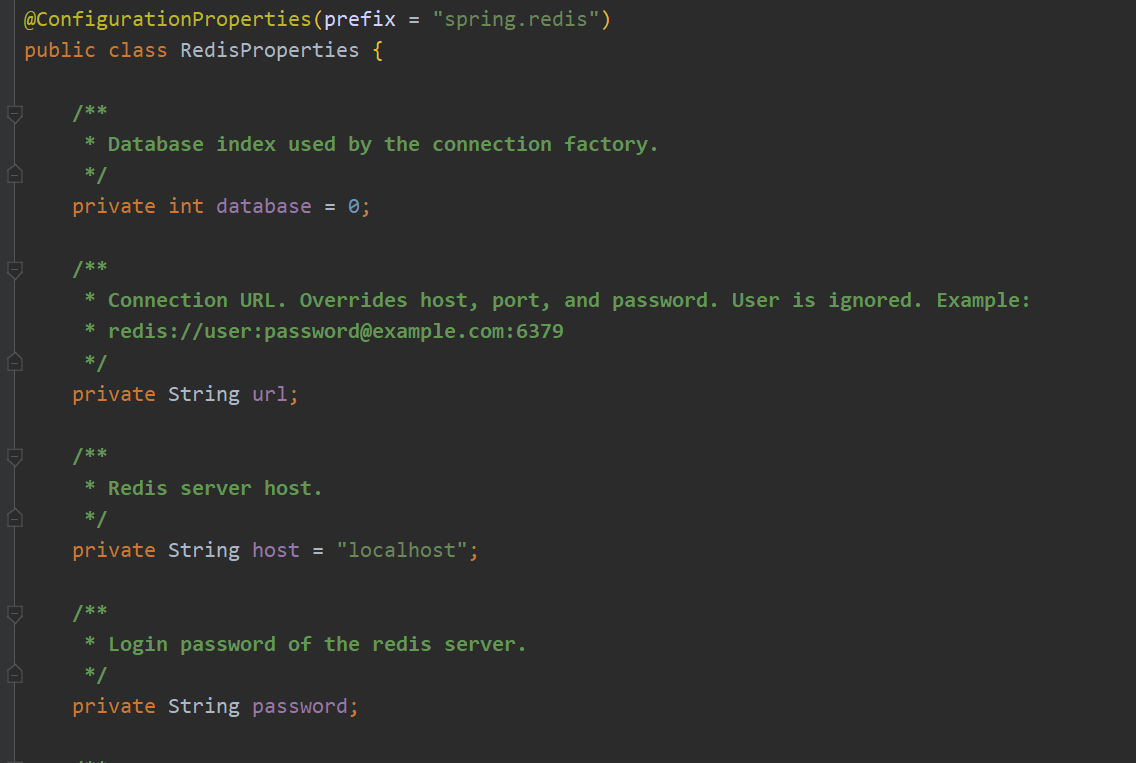
Task: Collapse the Database index Javadoc comment
Action: coord(14,113)
